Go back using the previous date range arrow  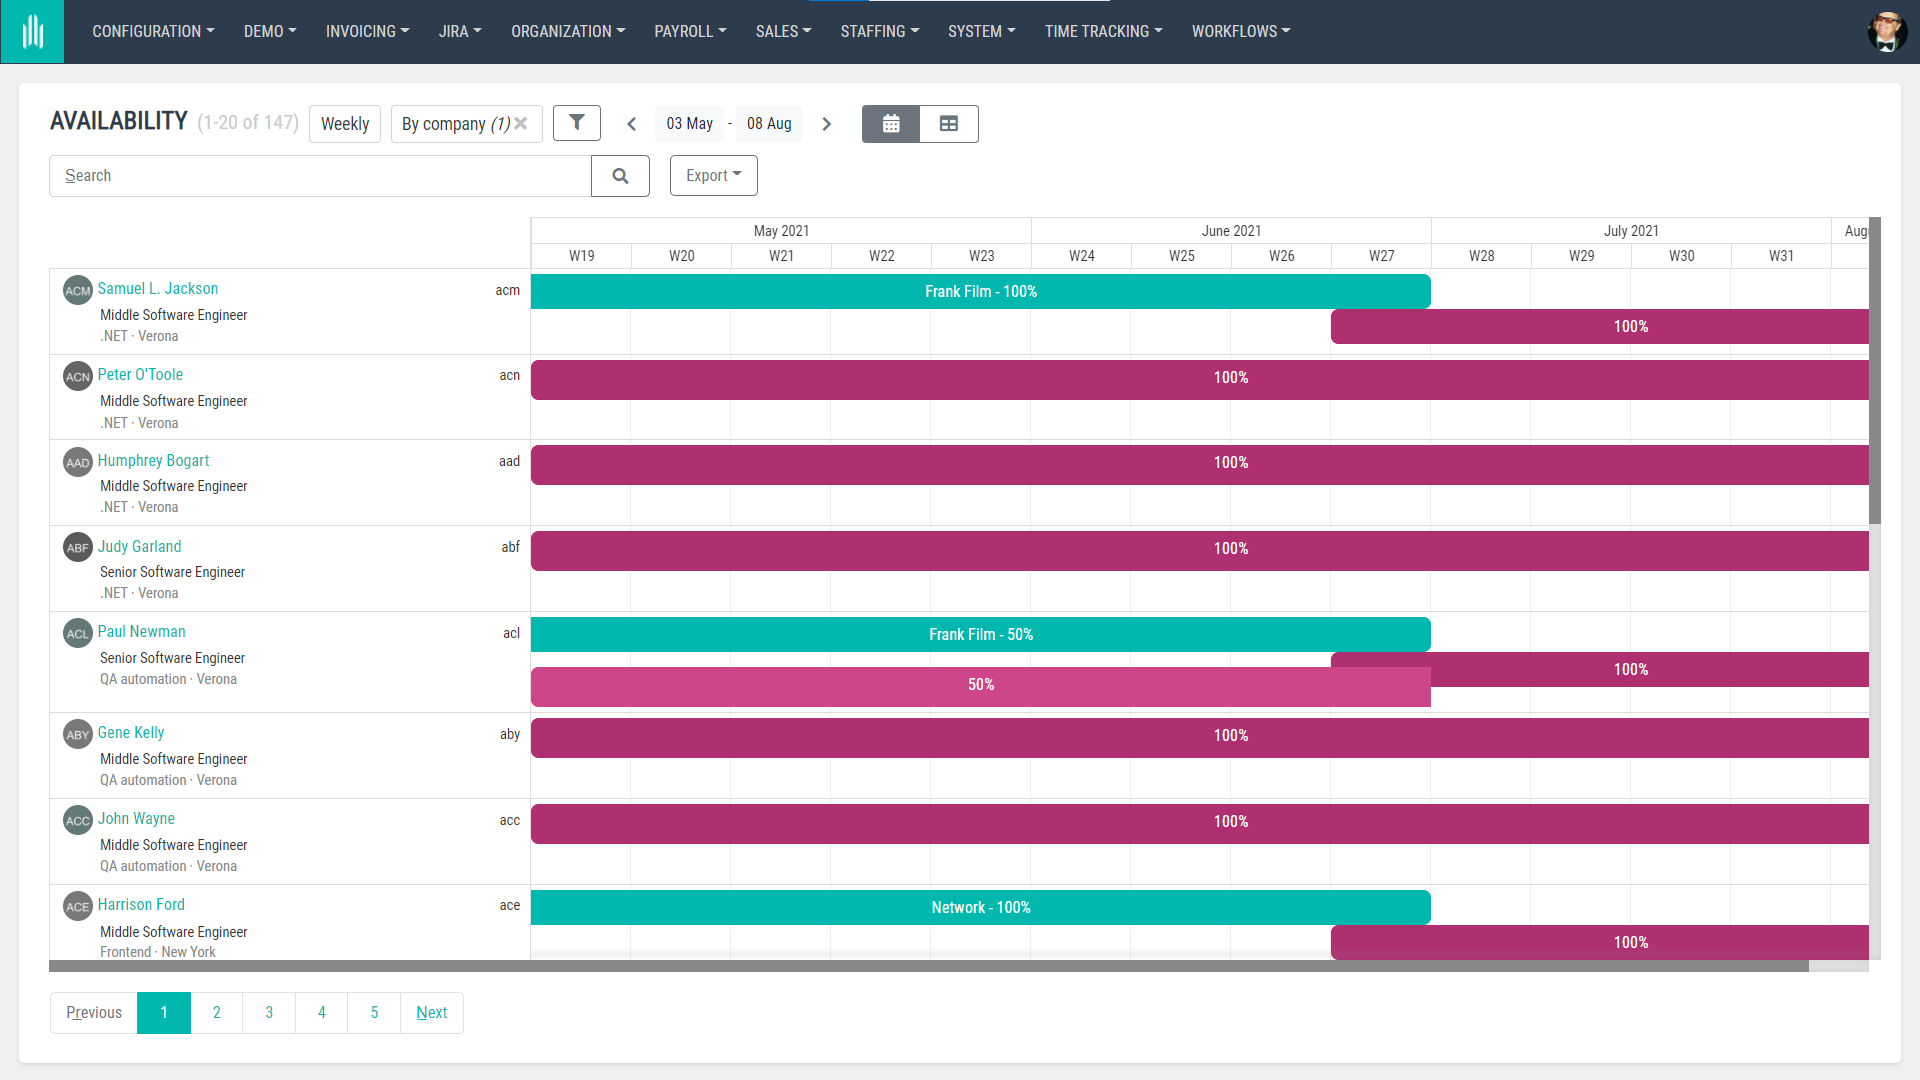tap(631, 123)
